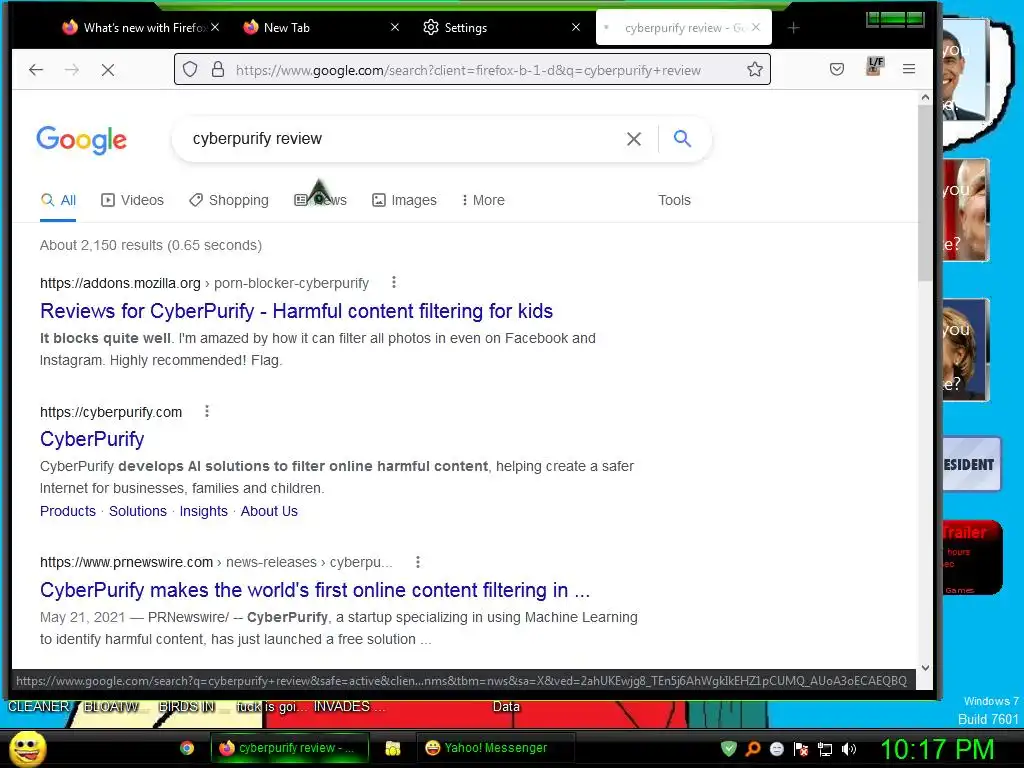Open Yahoo! Messenger taskbar button

pos(496,748)
